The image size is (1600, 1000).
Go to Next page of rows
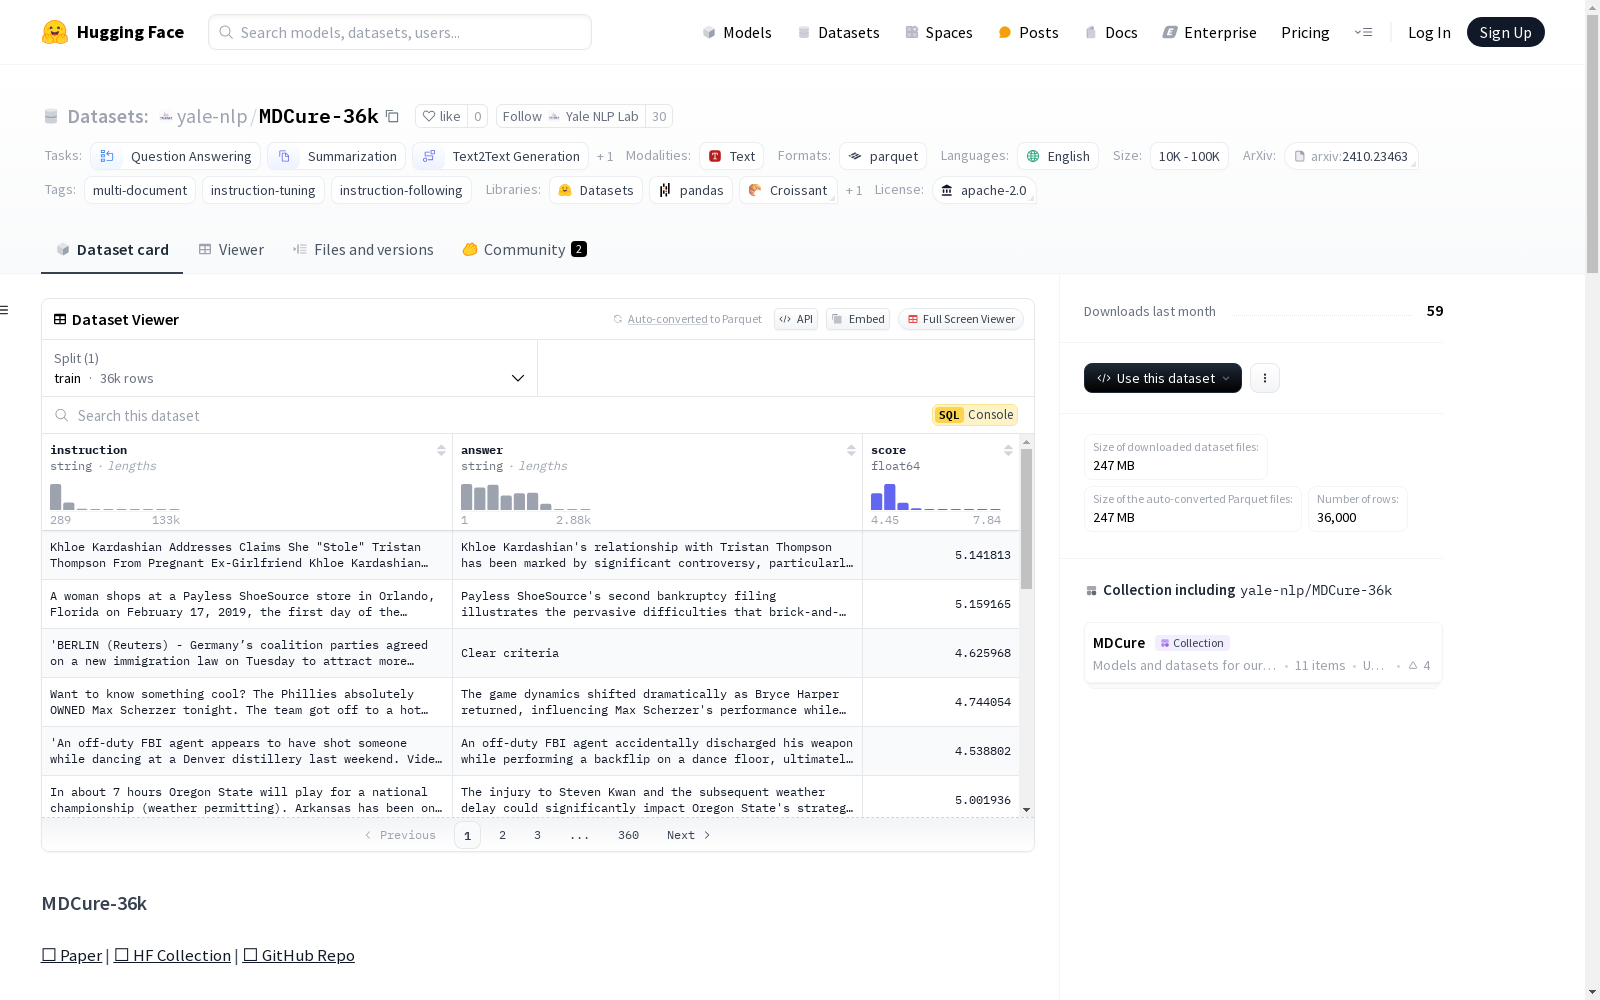pos(688,835)
